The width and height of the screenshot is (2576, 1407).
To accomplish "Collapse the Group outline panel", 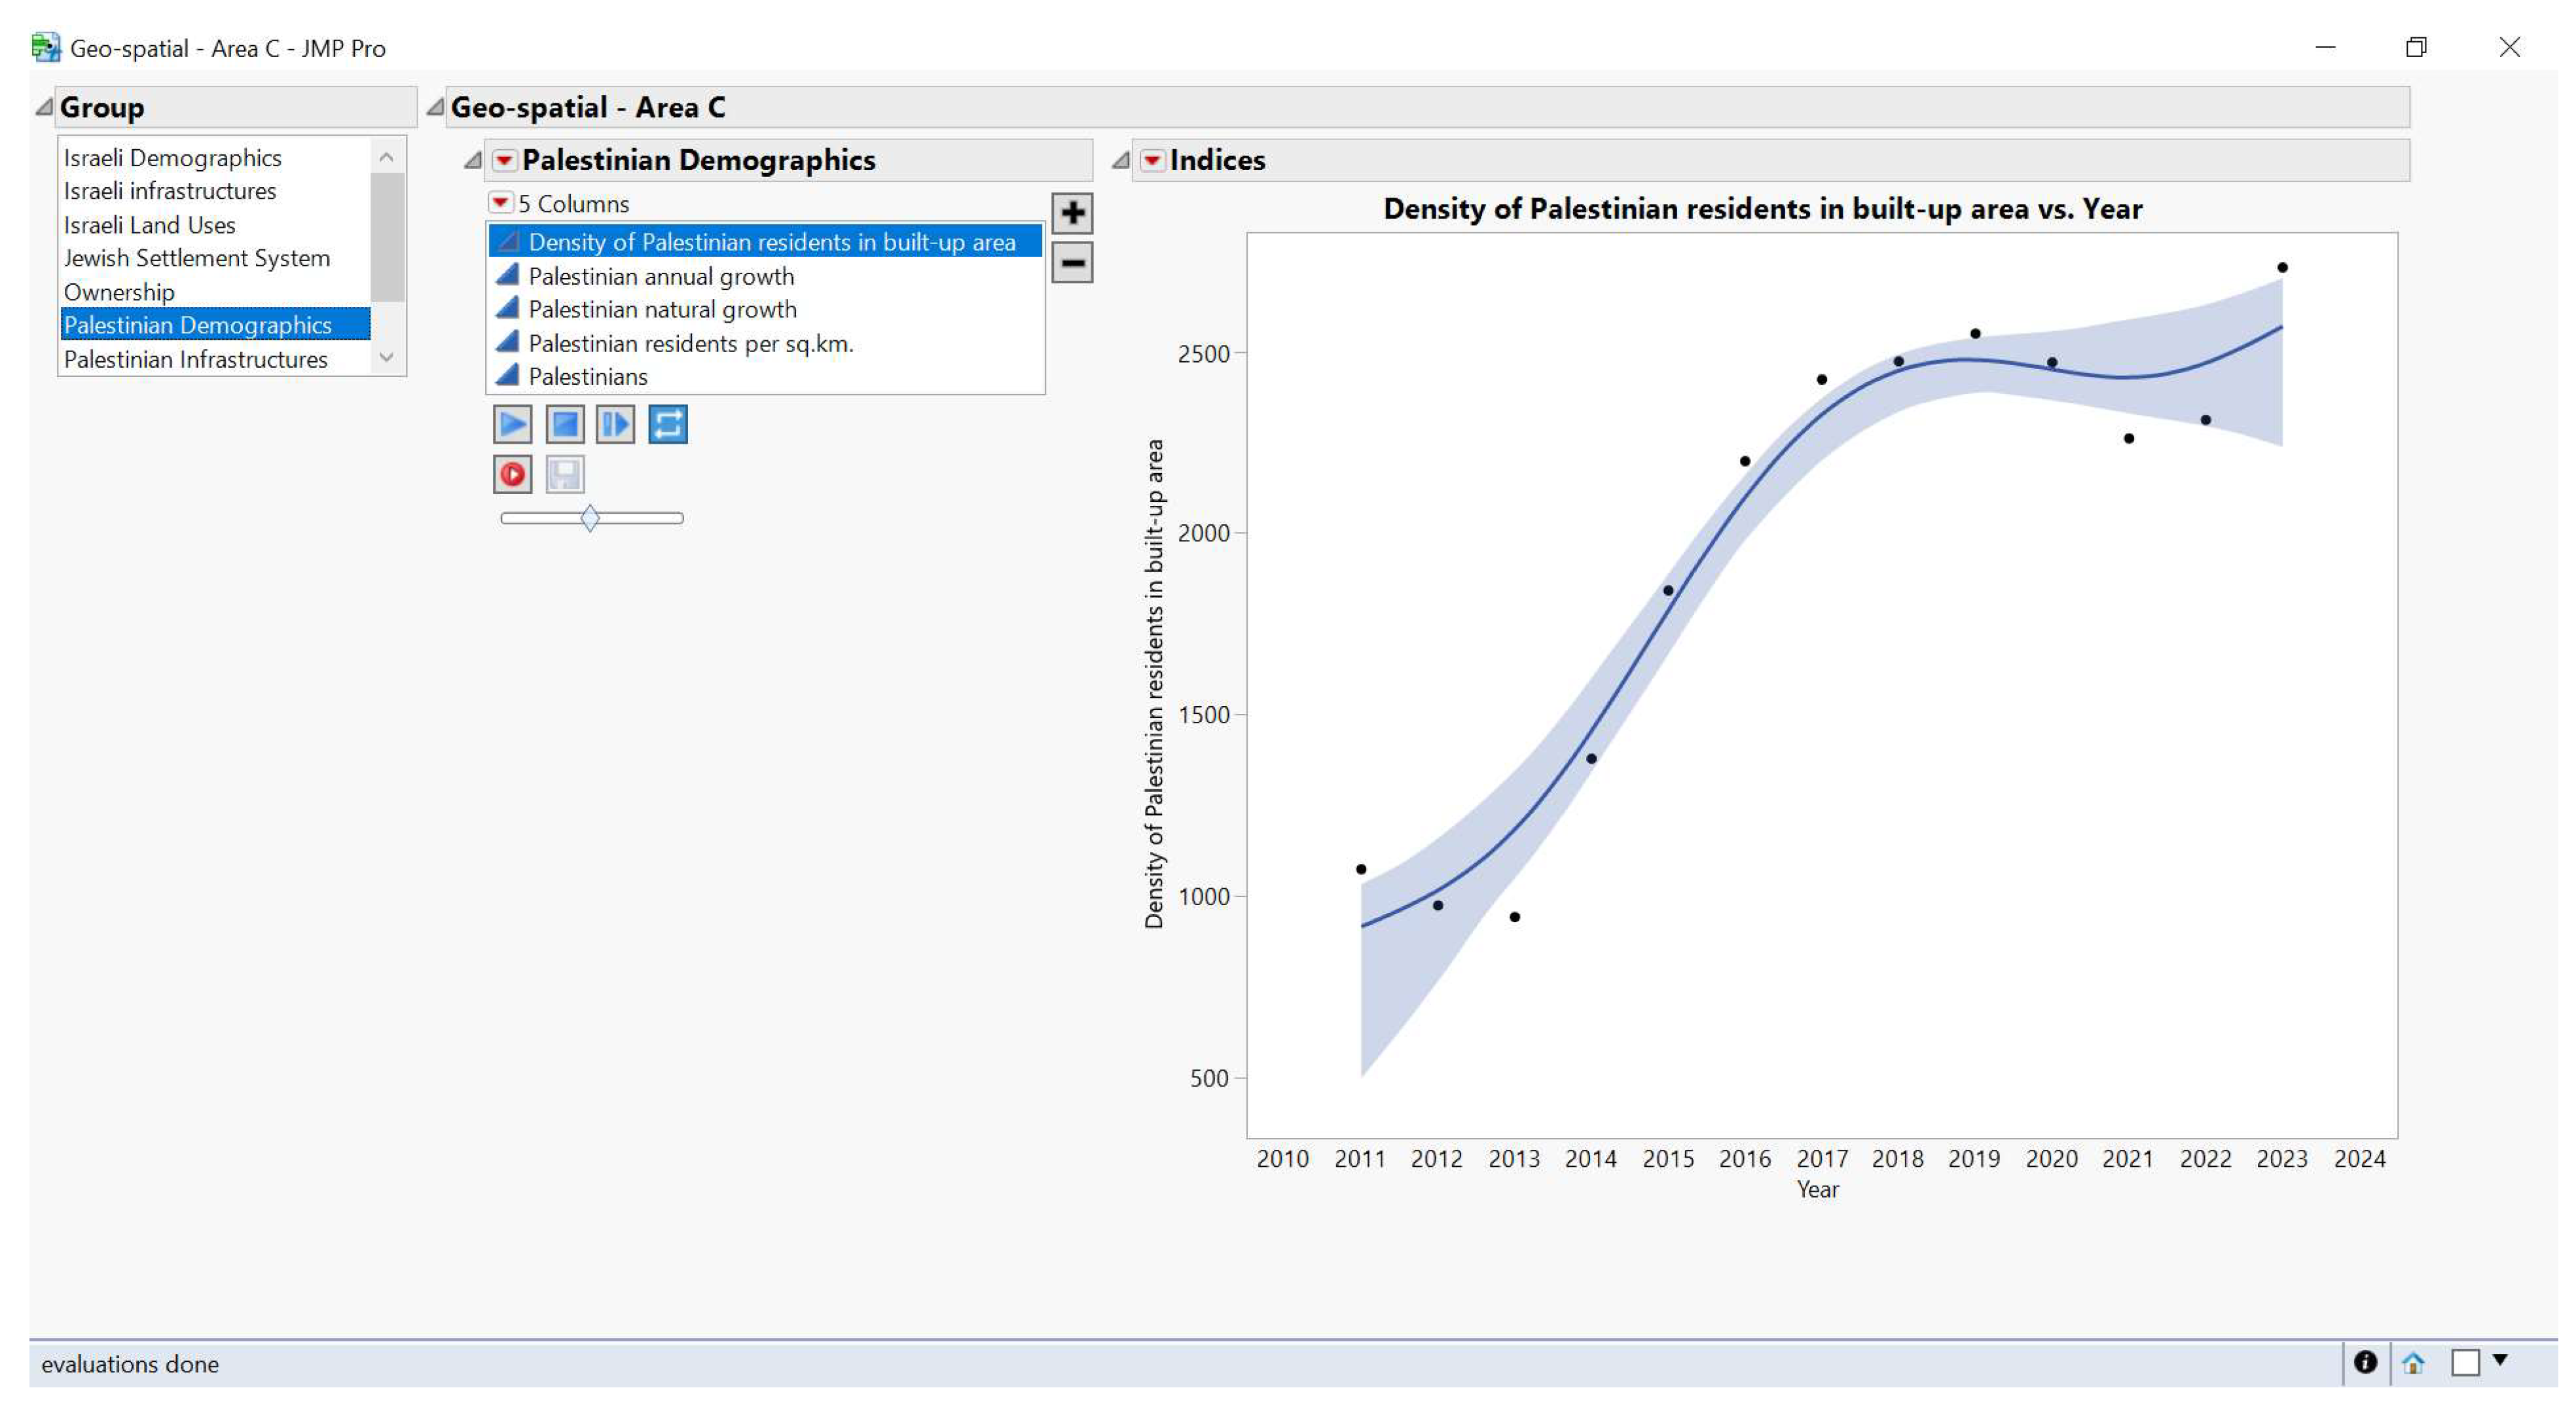I will 44,107.
